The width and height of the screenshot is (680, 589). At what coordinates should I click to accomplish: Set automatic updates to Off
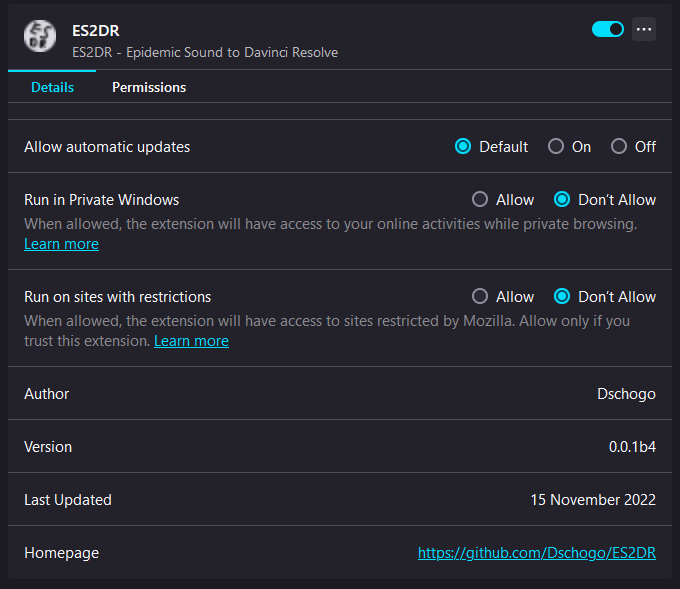pyautogui.click(x=619, y=146)
